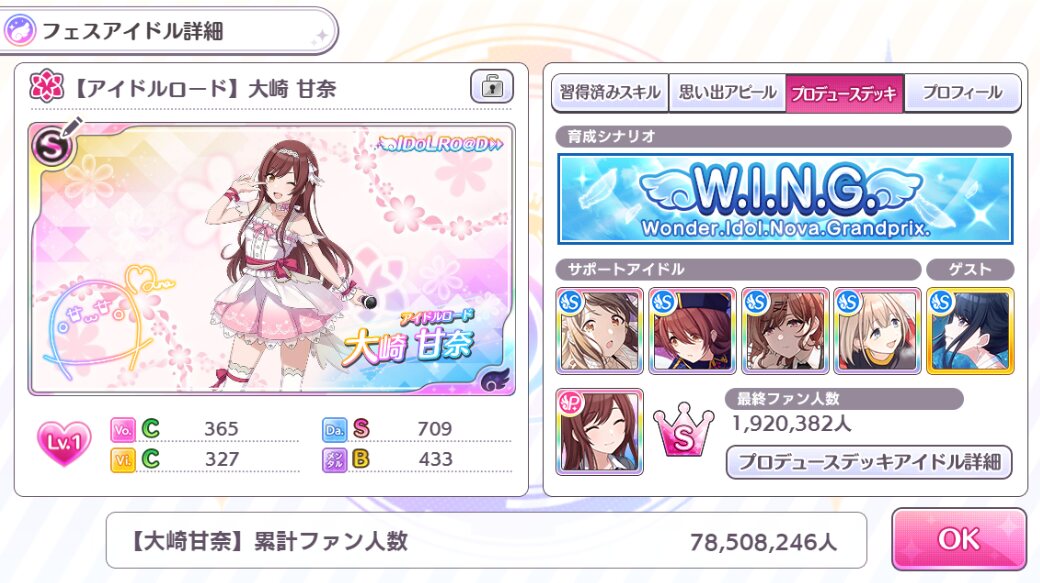The width and height of the screenshot is (1040, 583).
Task: Open プロデュースデッキアイドル詳細 button
Action: [x=869, y=462]
